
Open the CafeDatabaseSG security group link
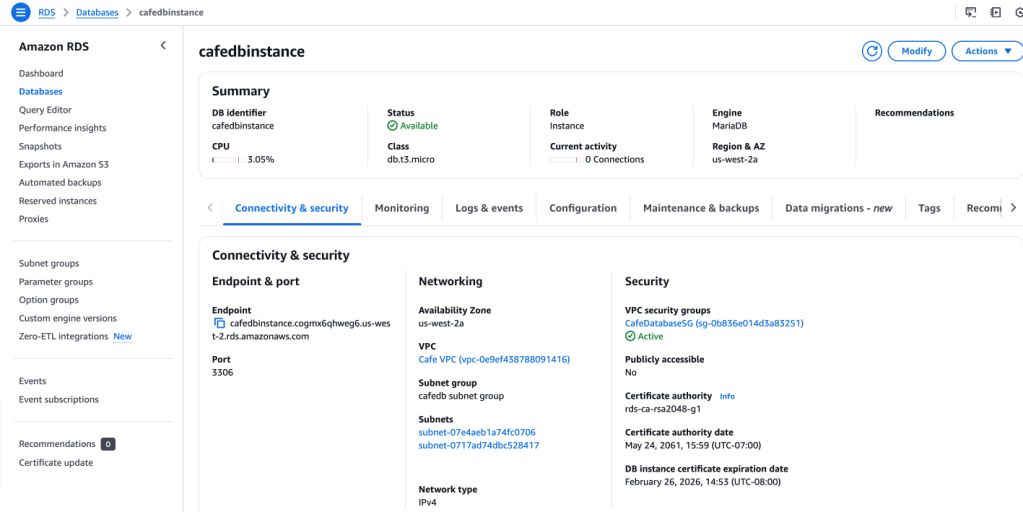pyautogui.click(x=714, y=323)
